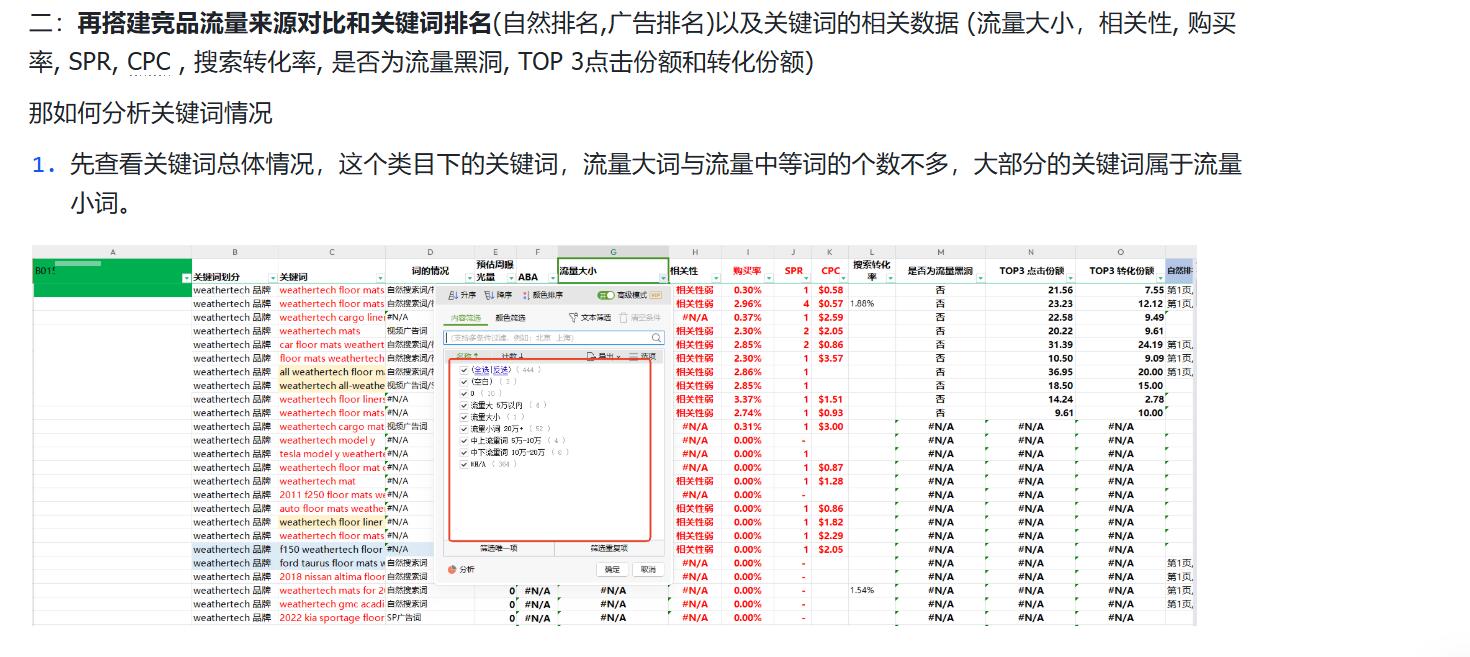Sort the filter list by 计数 header
The width and height of the screenshot is (1470, 657).
pyautogui.click(x=513, y=355)
